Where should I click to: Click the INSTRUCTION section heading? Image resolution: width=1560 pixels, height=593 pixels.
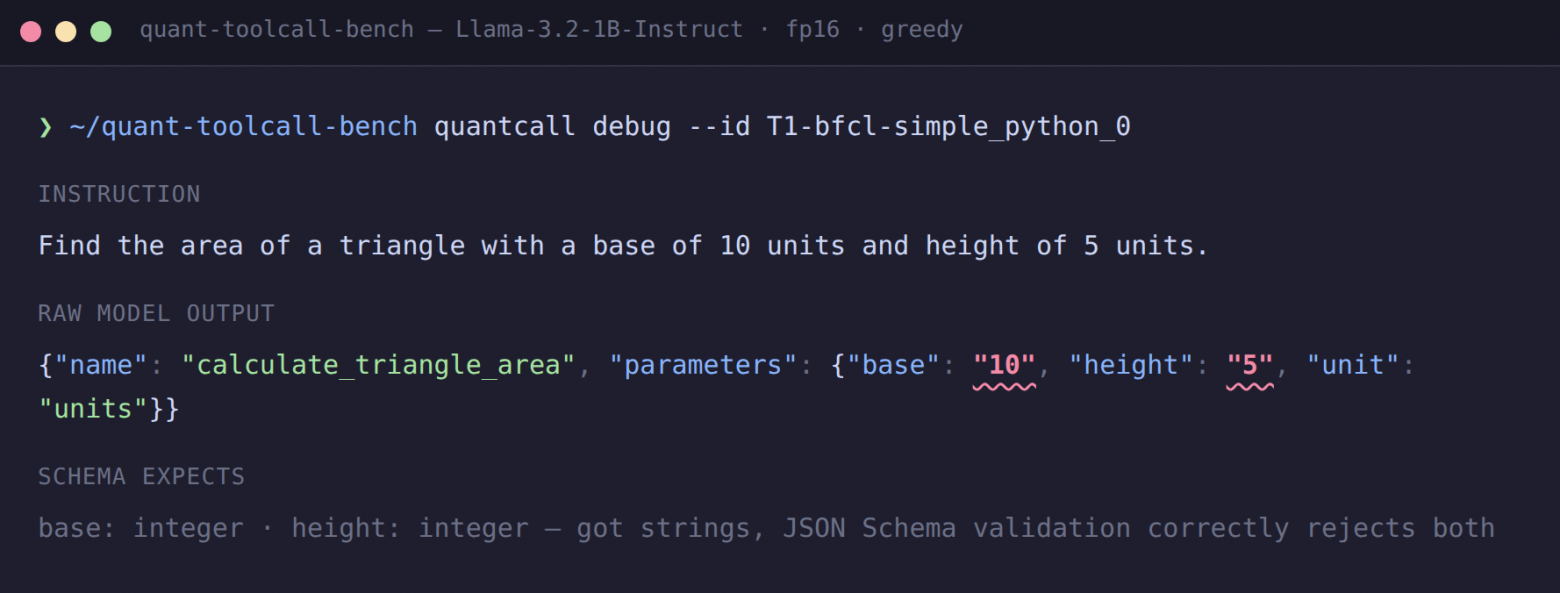119,194
